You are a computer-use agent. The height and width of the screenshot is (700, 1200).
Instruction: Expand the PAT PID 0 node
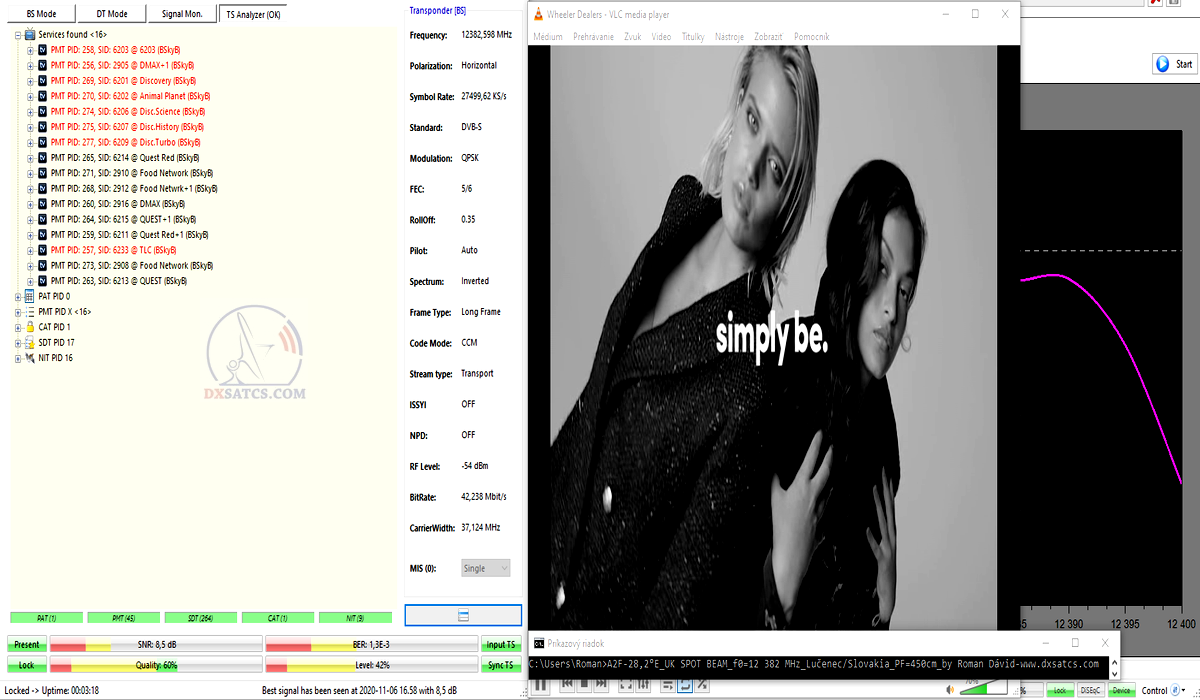(17, 296)
